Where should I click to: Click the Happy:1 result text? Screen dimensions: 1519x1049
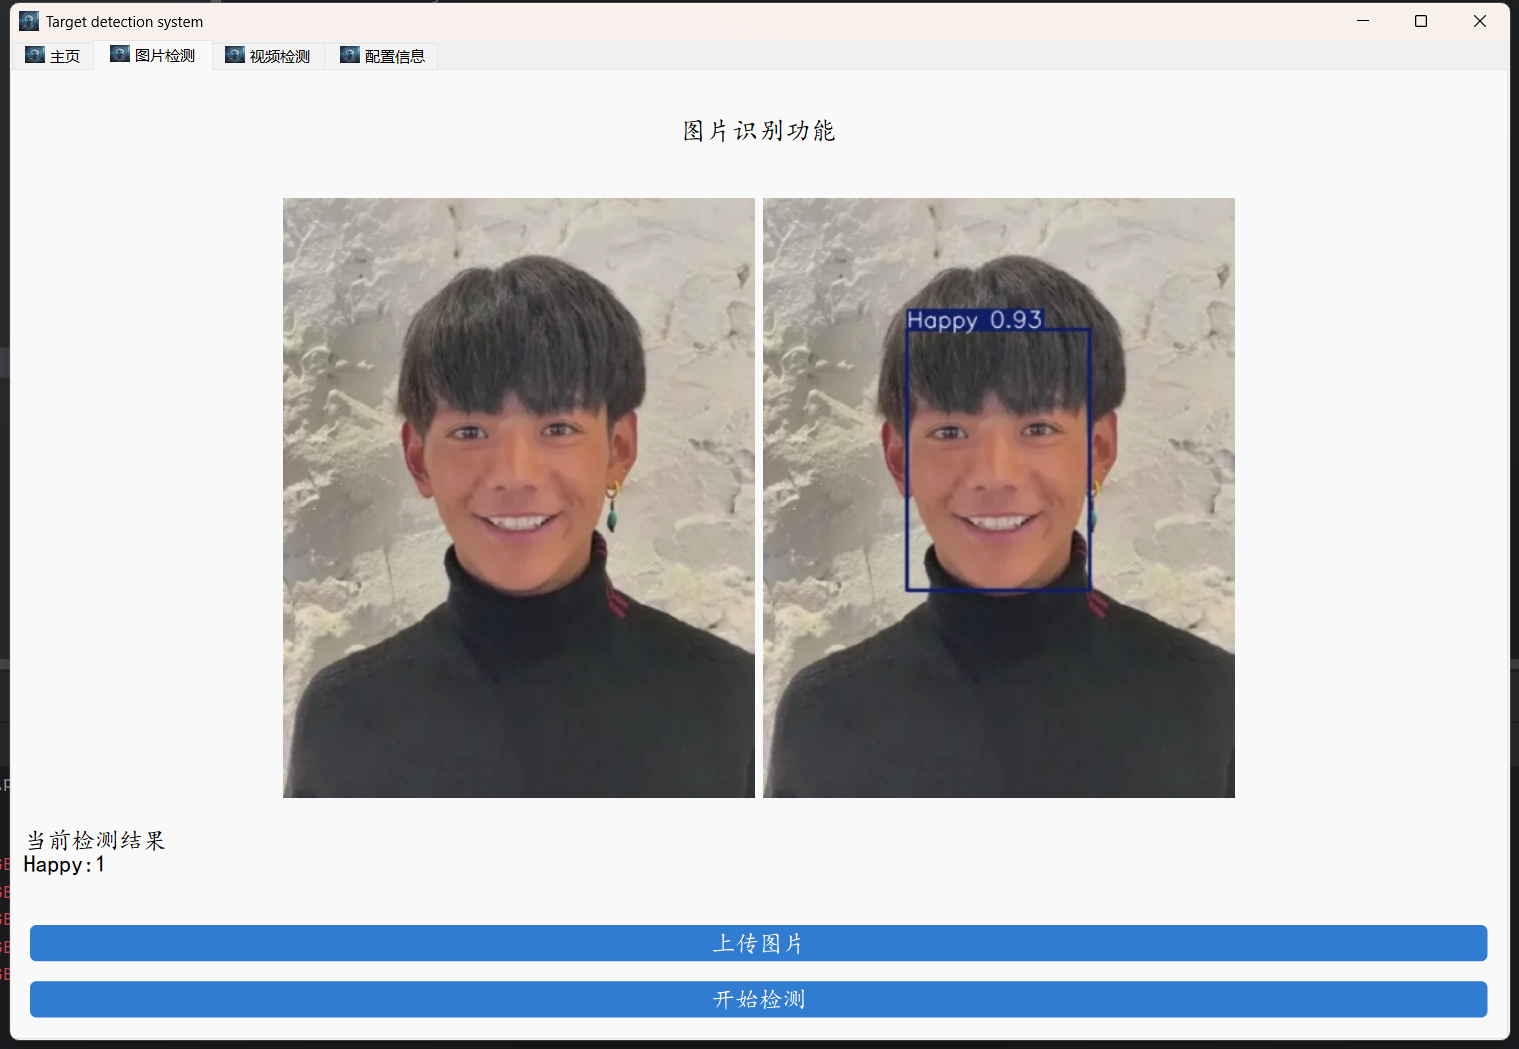64,865
